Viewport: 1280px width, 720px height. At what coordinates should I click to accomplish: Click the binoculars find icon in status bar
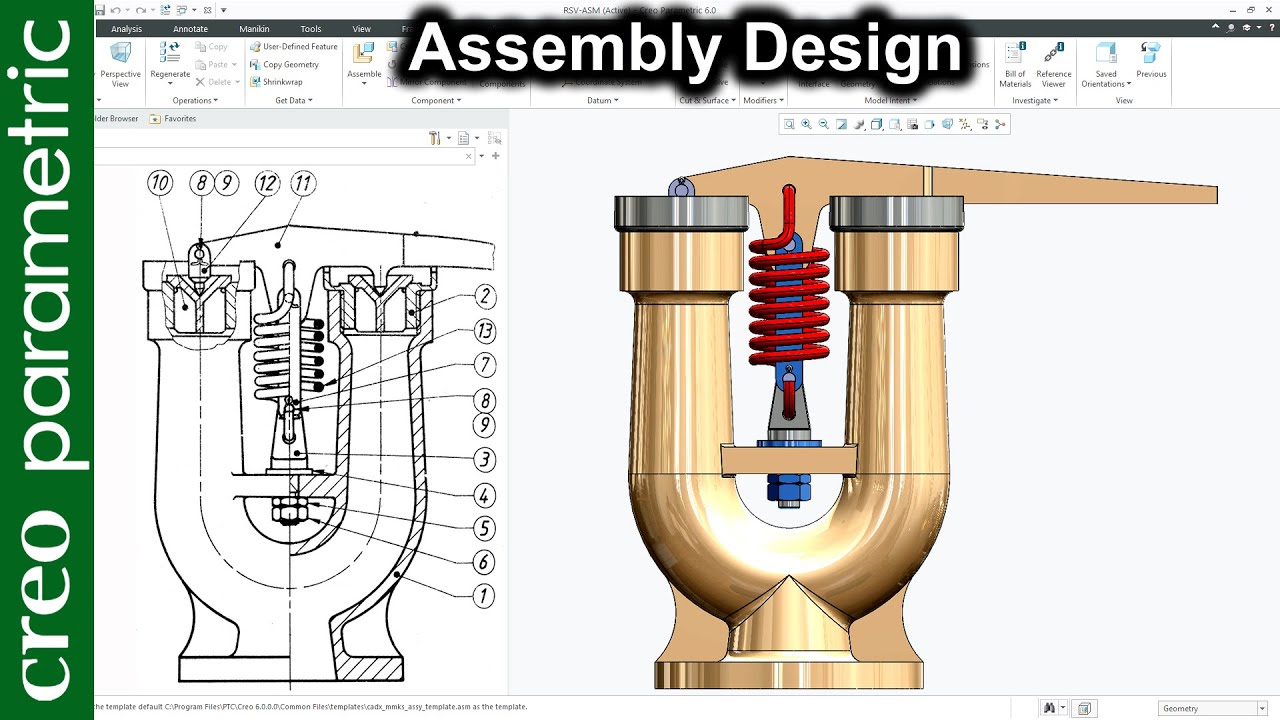tap(1049, 708)
